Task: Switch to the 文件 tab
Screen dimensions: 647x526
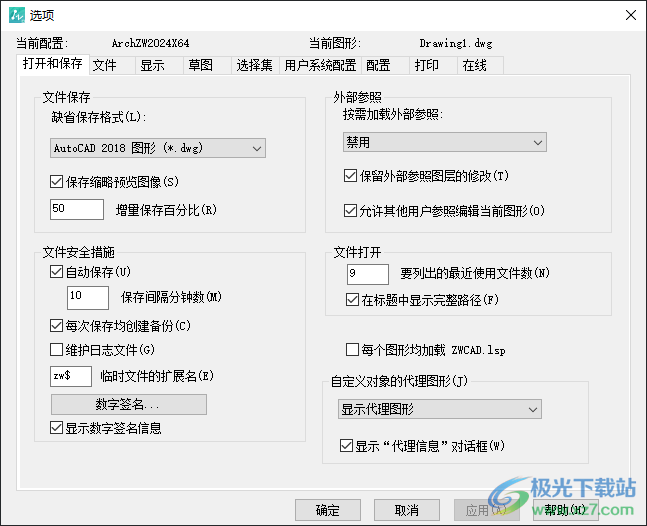Action: (x=112, y=66)
